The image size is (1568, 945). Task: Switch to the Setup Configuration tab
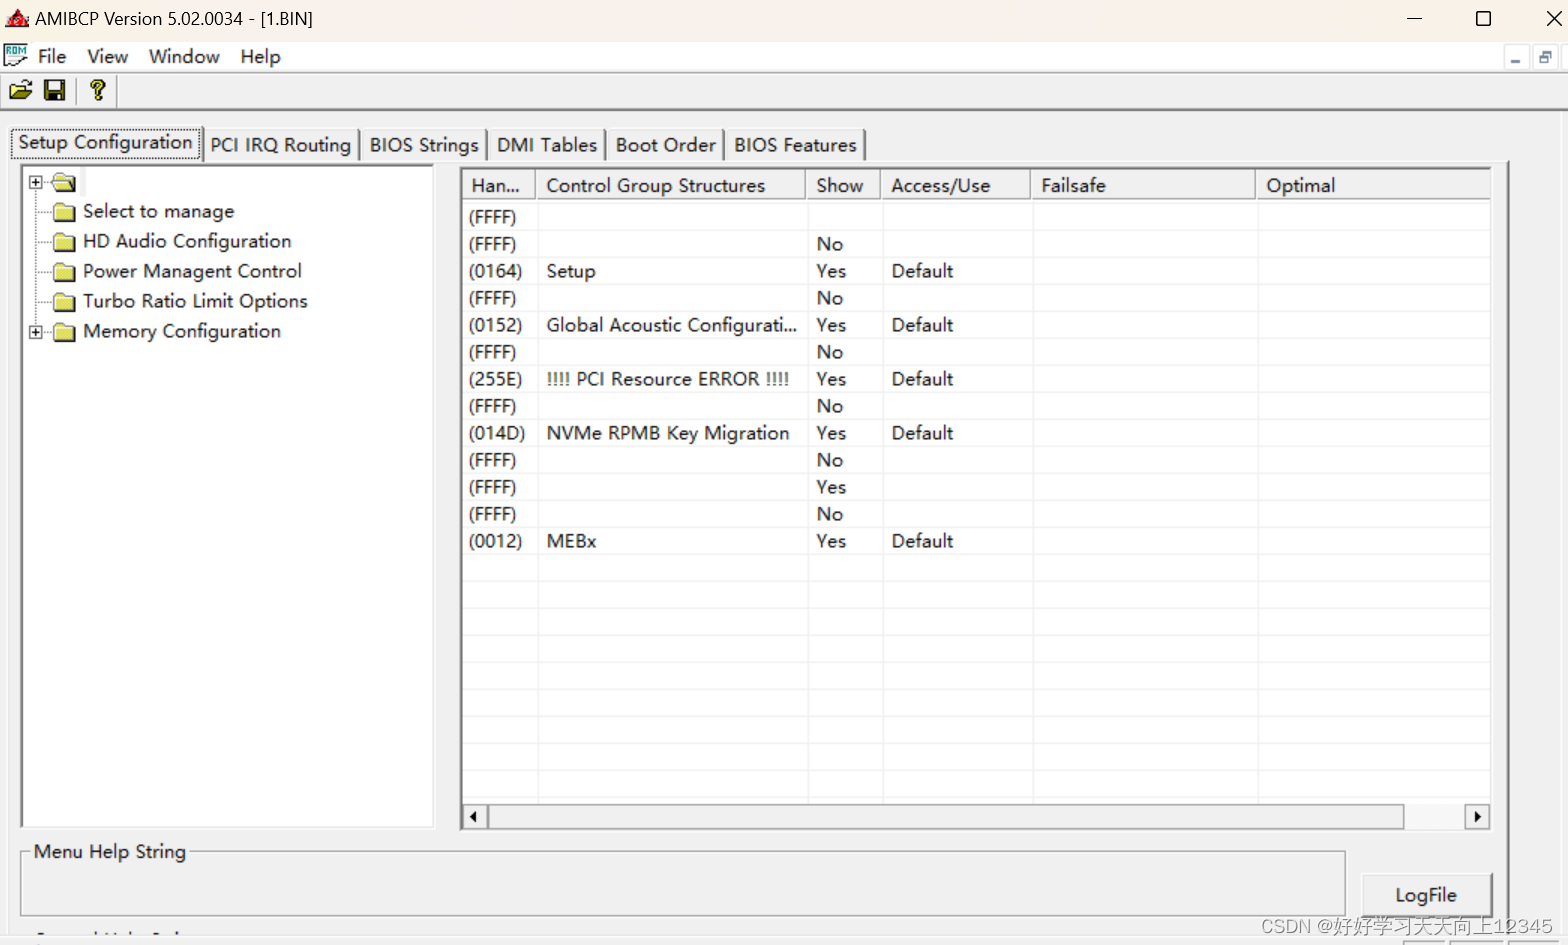(x=105, y=142)
